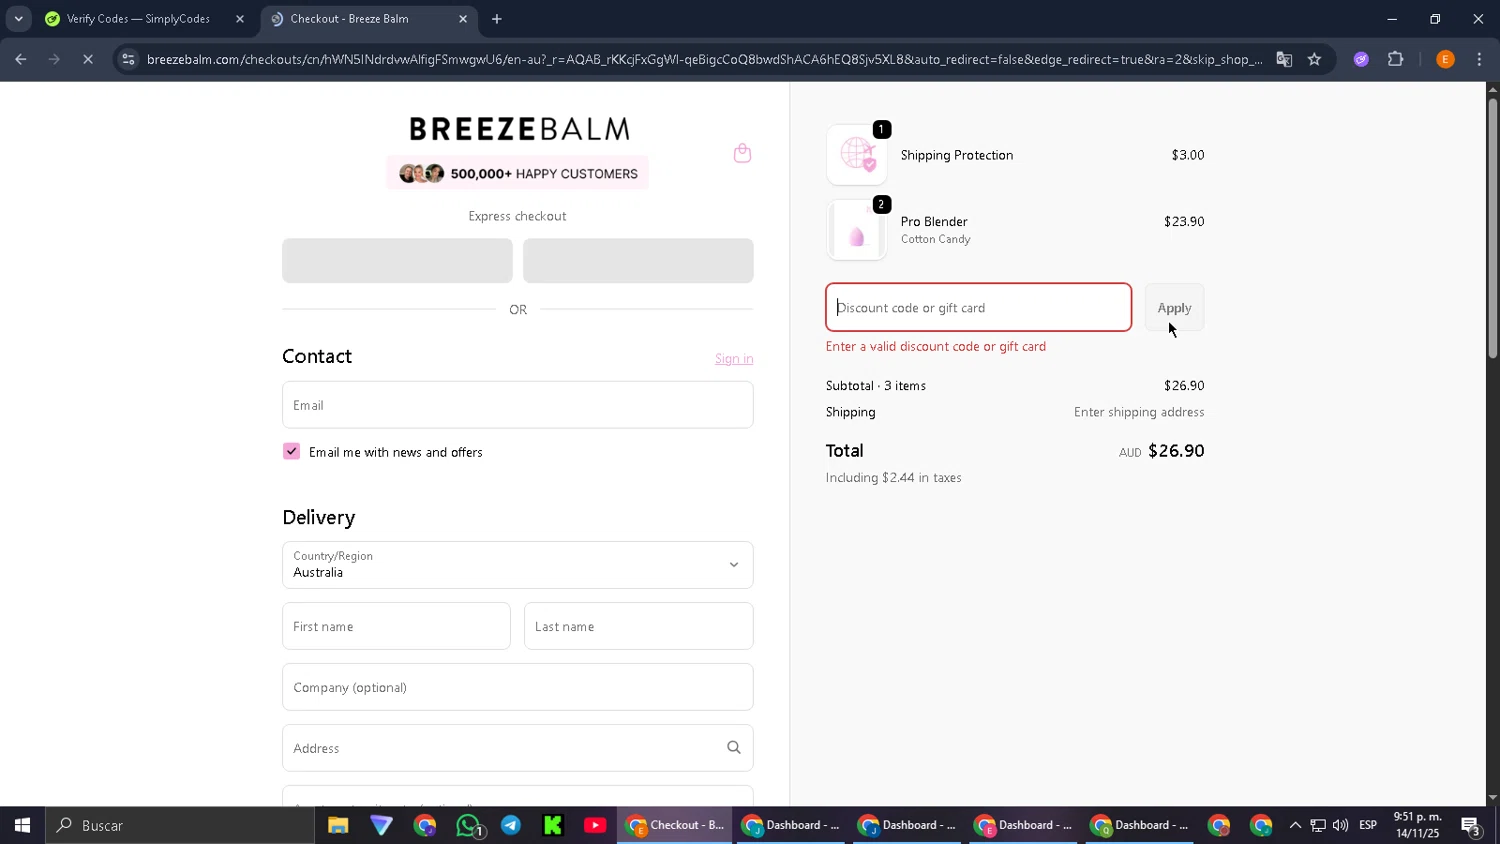Image resolution: width=1500 pixels, height=844 pixels.
Task: Switch to Verify Codes — SimplyCodes tab
Action: (143, 19)
